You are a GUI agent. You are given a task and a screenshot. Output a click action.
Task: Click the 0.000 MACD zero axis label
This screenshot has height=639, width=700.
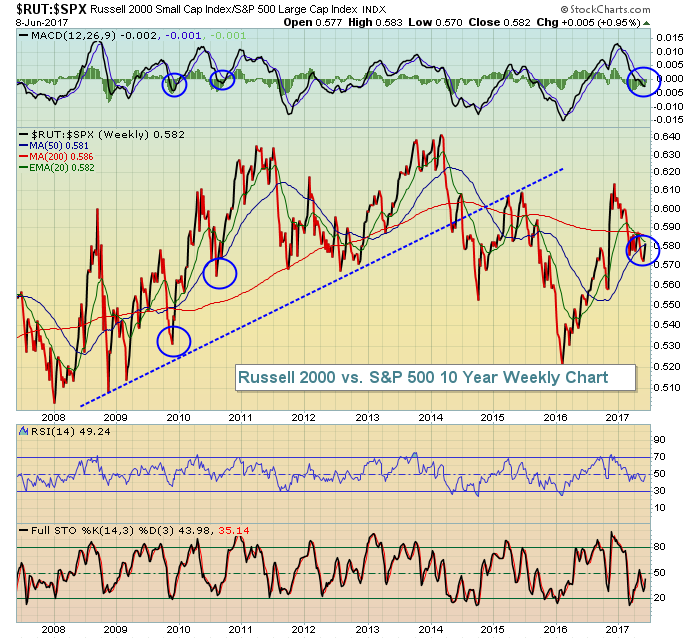(670, 79)
